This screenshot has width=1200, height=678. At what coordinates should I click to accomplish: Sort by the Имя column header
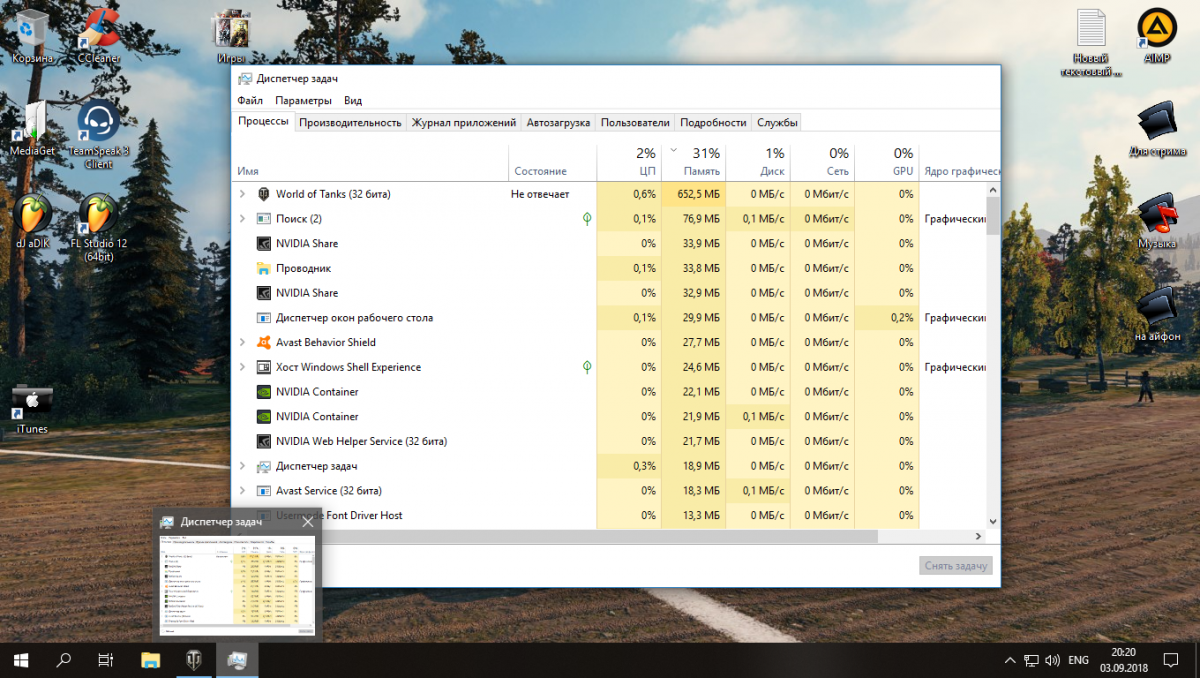tap(370, 163)
